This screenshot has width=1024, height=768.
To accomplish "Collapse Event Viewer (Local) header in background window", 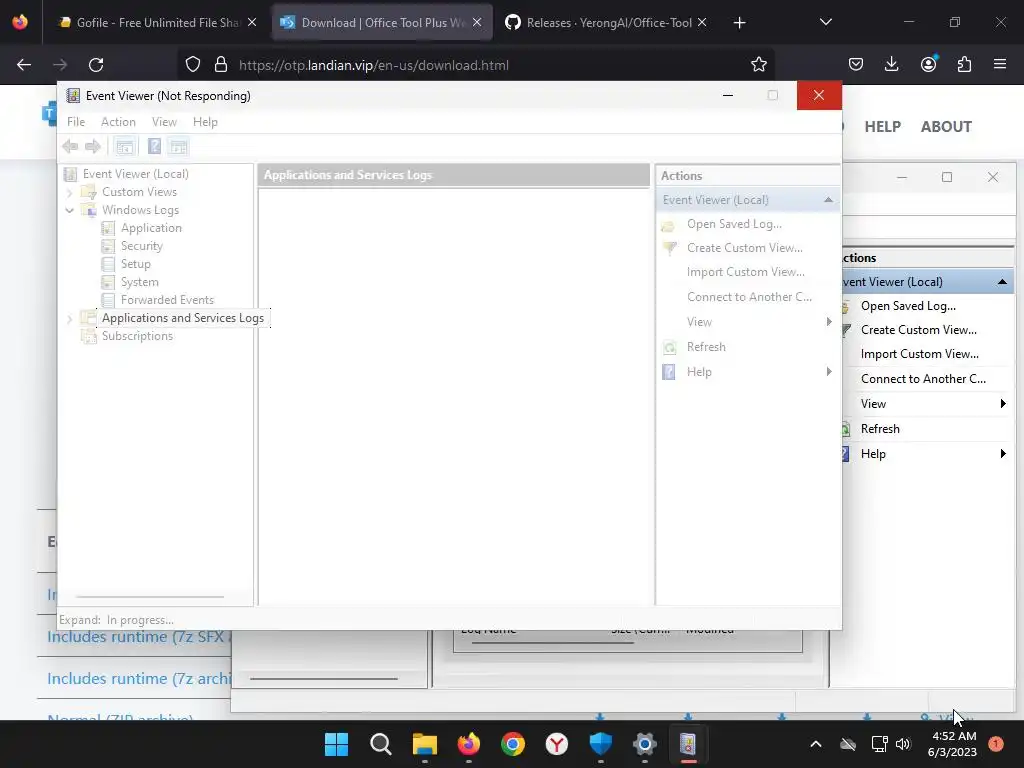I will [1002, 282].
